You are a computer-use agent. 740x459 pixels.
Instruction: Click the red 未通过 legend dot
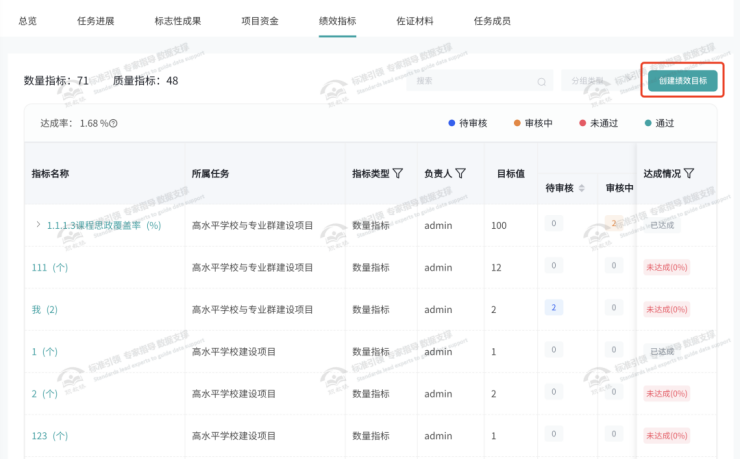(x=582, y=123)
